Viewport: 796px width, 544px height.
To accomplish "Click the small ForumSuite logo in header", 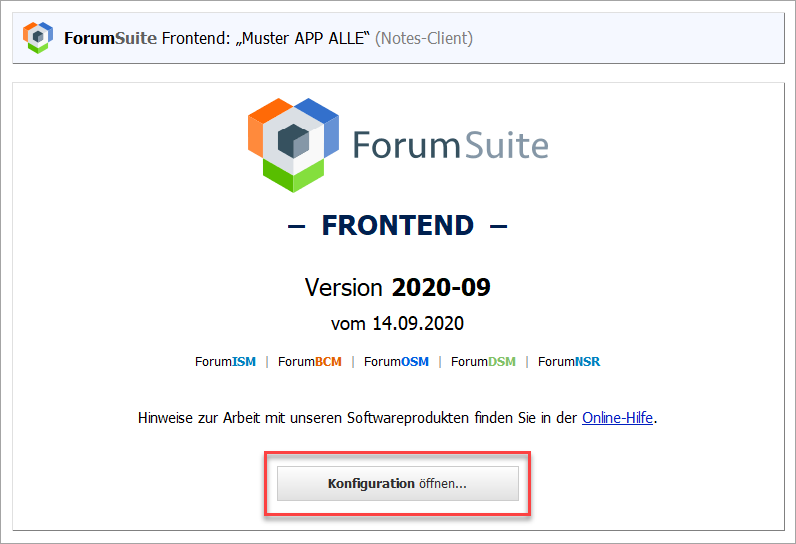I will (x=38, y=38).
